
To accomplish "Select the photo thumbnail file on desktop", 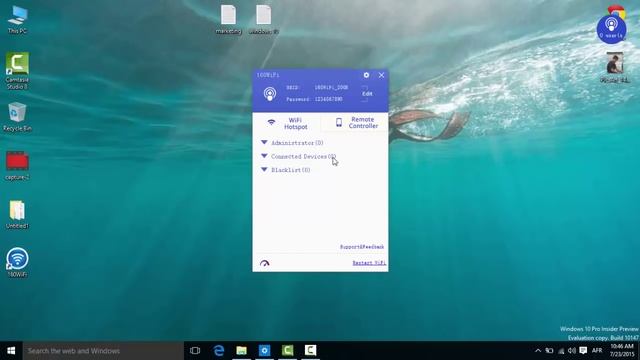I will tap(615, 67).
